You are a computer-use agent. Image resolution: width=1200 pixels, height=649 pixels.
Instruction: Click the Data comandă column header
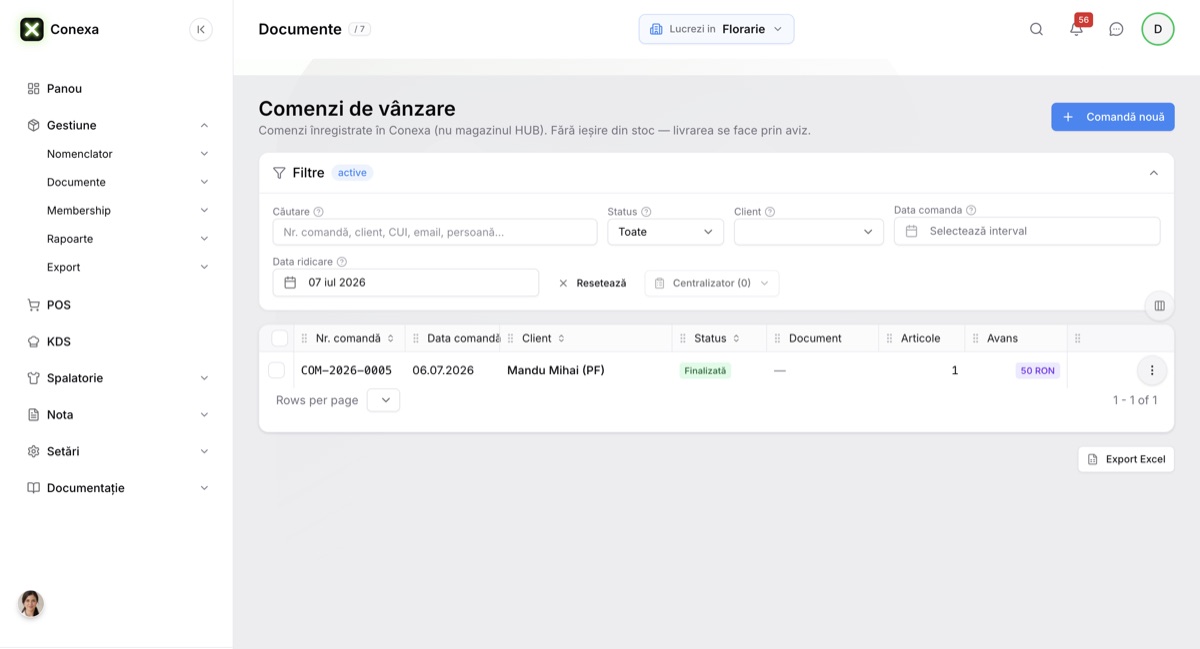coord(464,339)
